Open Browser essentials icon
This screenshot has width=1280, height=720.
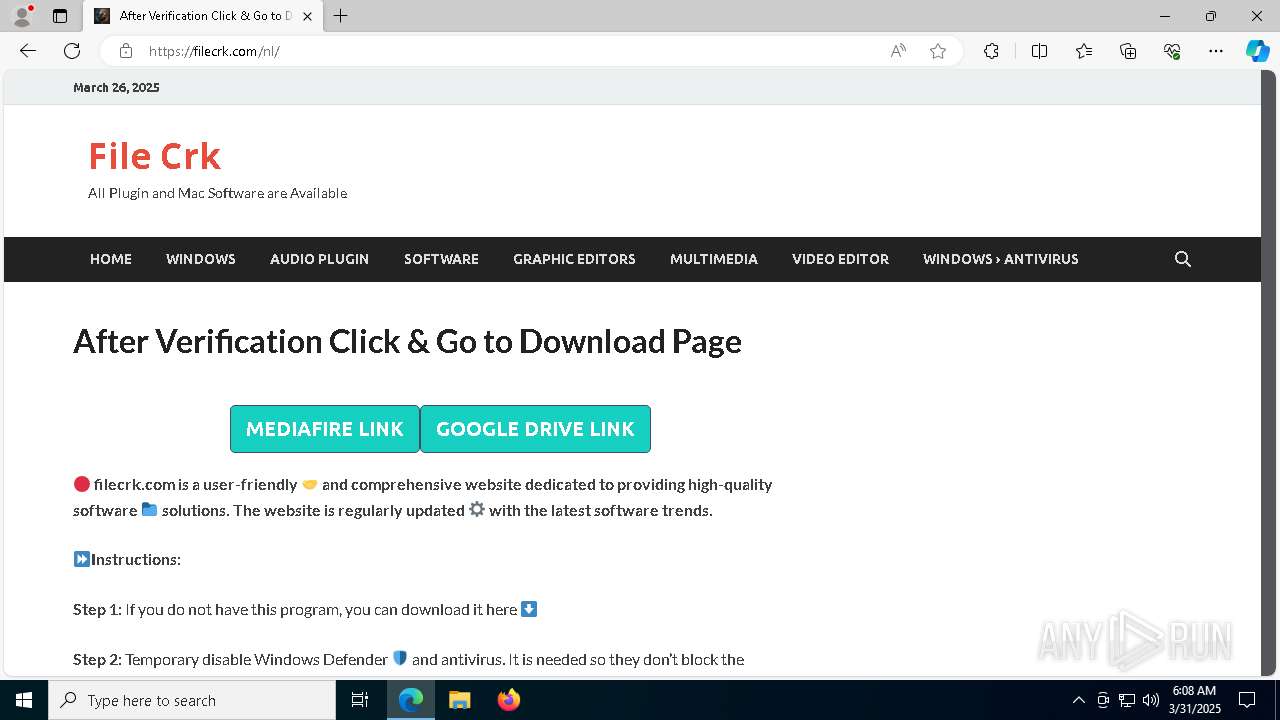[x=1172, y=51]
